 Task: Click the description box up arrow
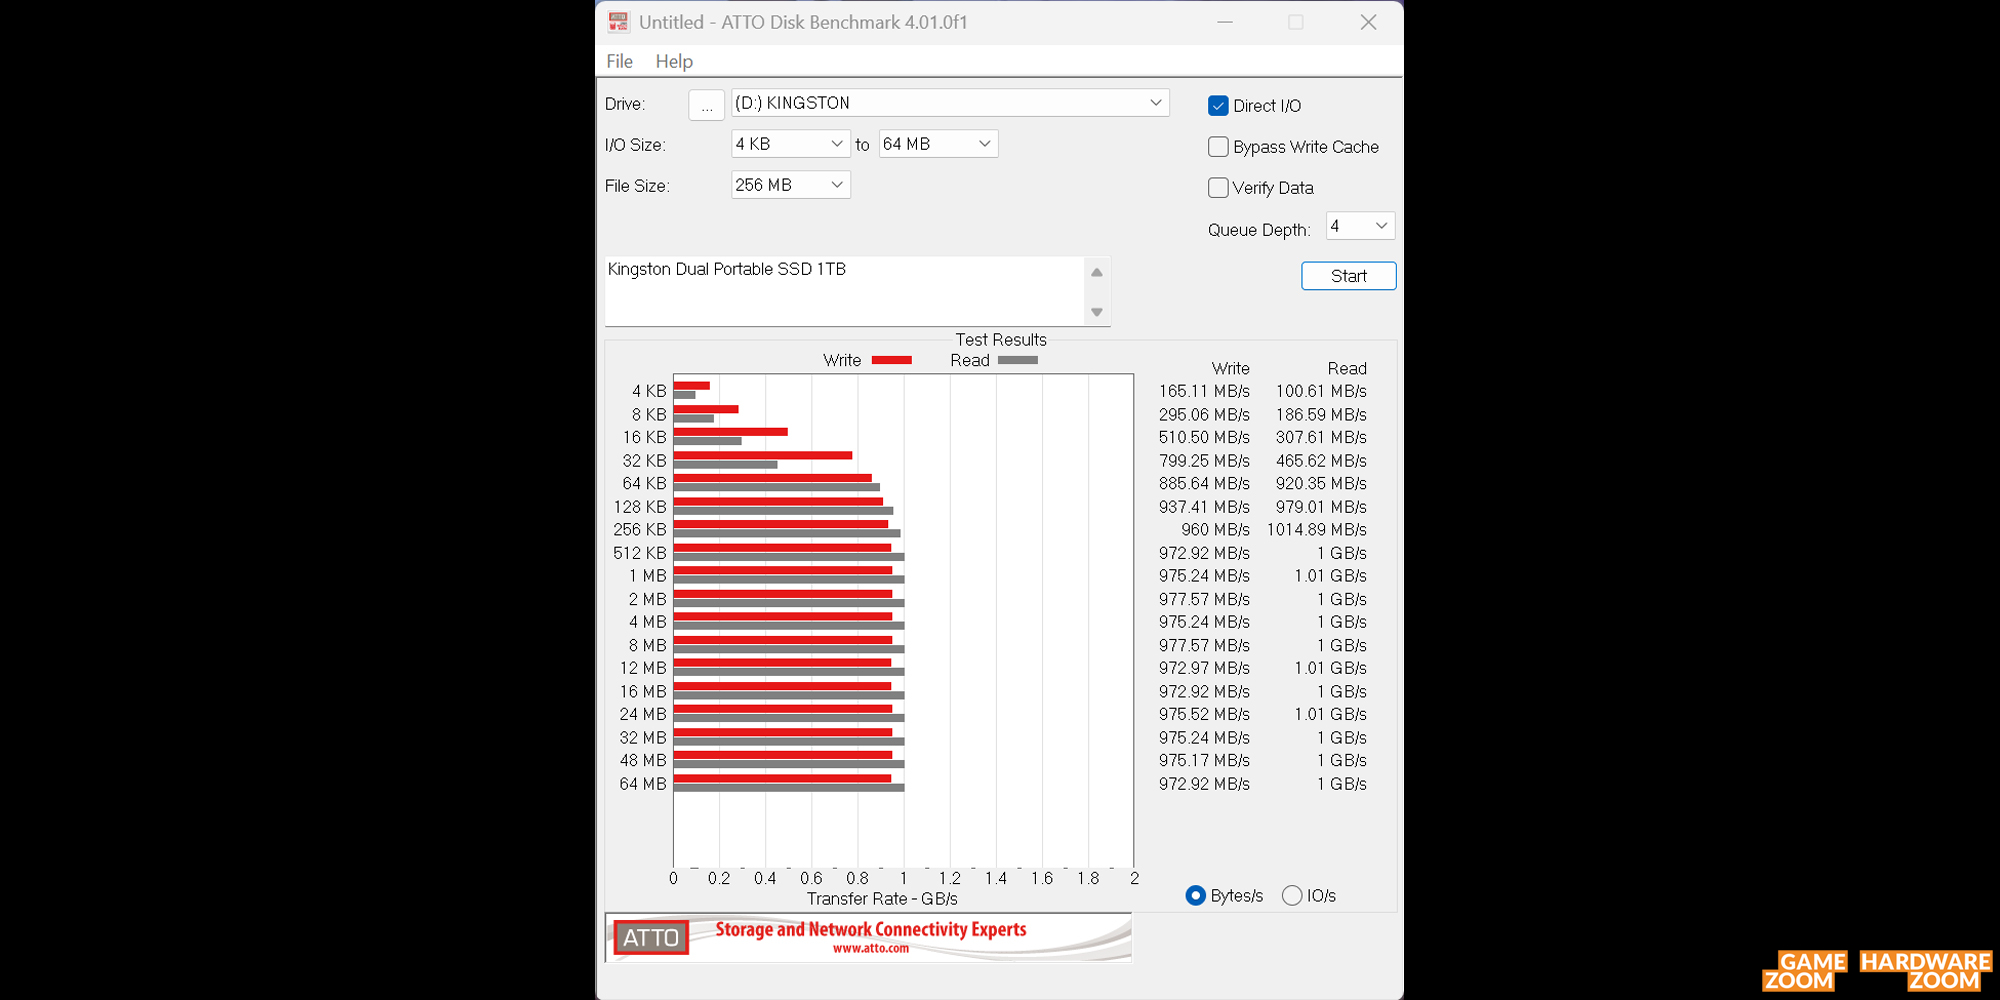pos(1097,272)
